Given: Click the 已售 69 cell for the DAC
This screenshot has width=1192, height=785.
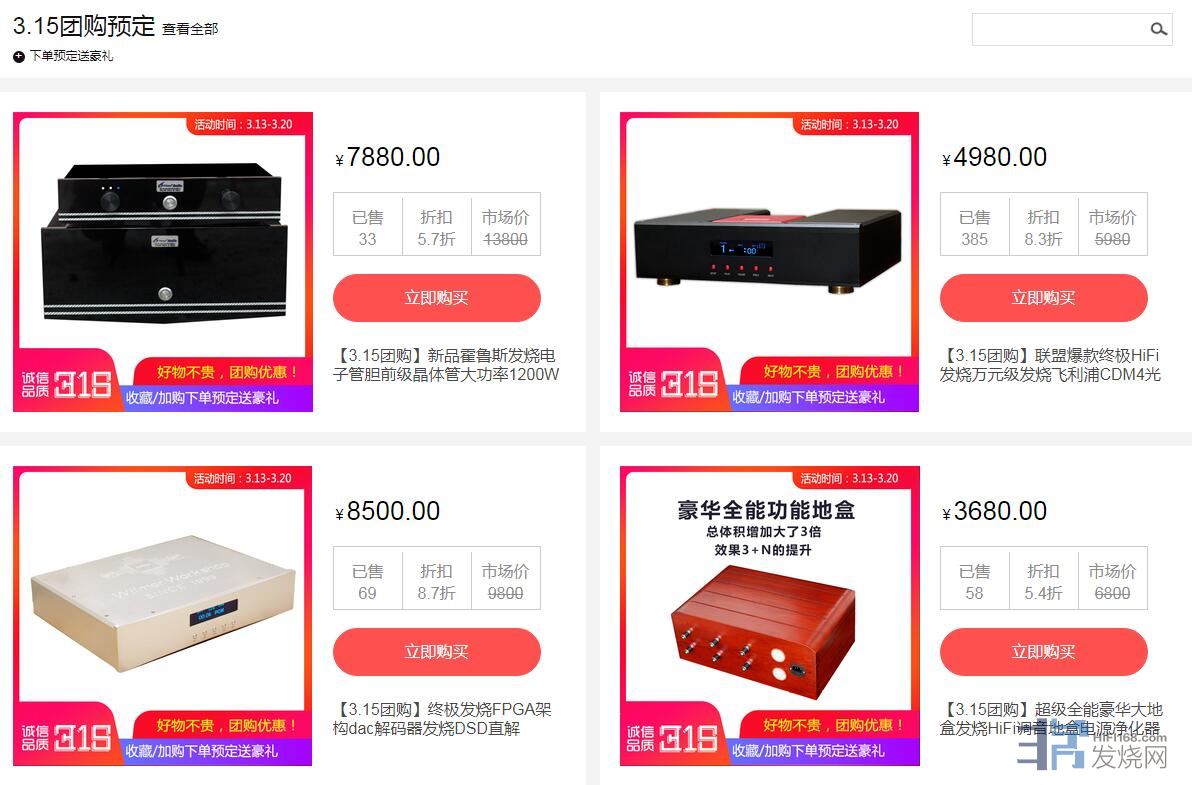Looking at the screenshot, I should 367,581.
